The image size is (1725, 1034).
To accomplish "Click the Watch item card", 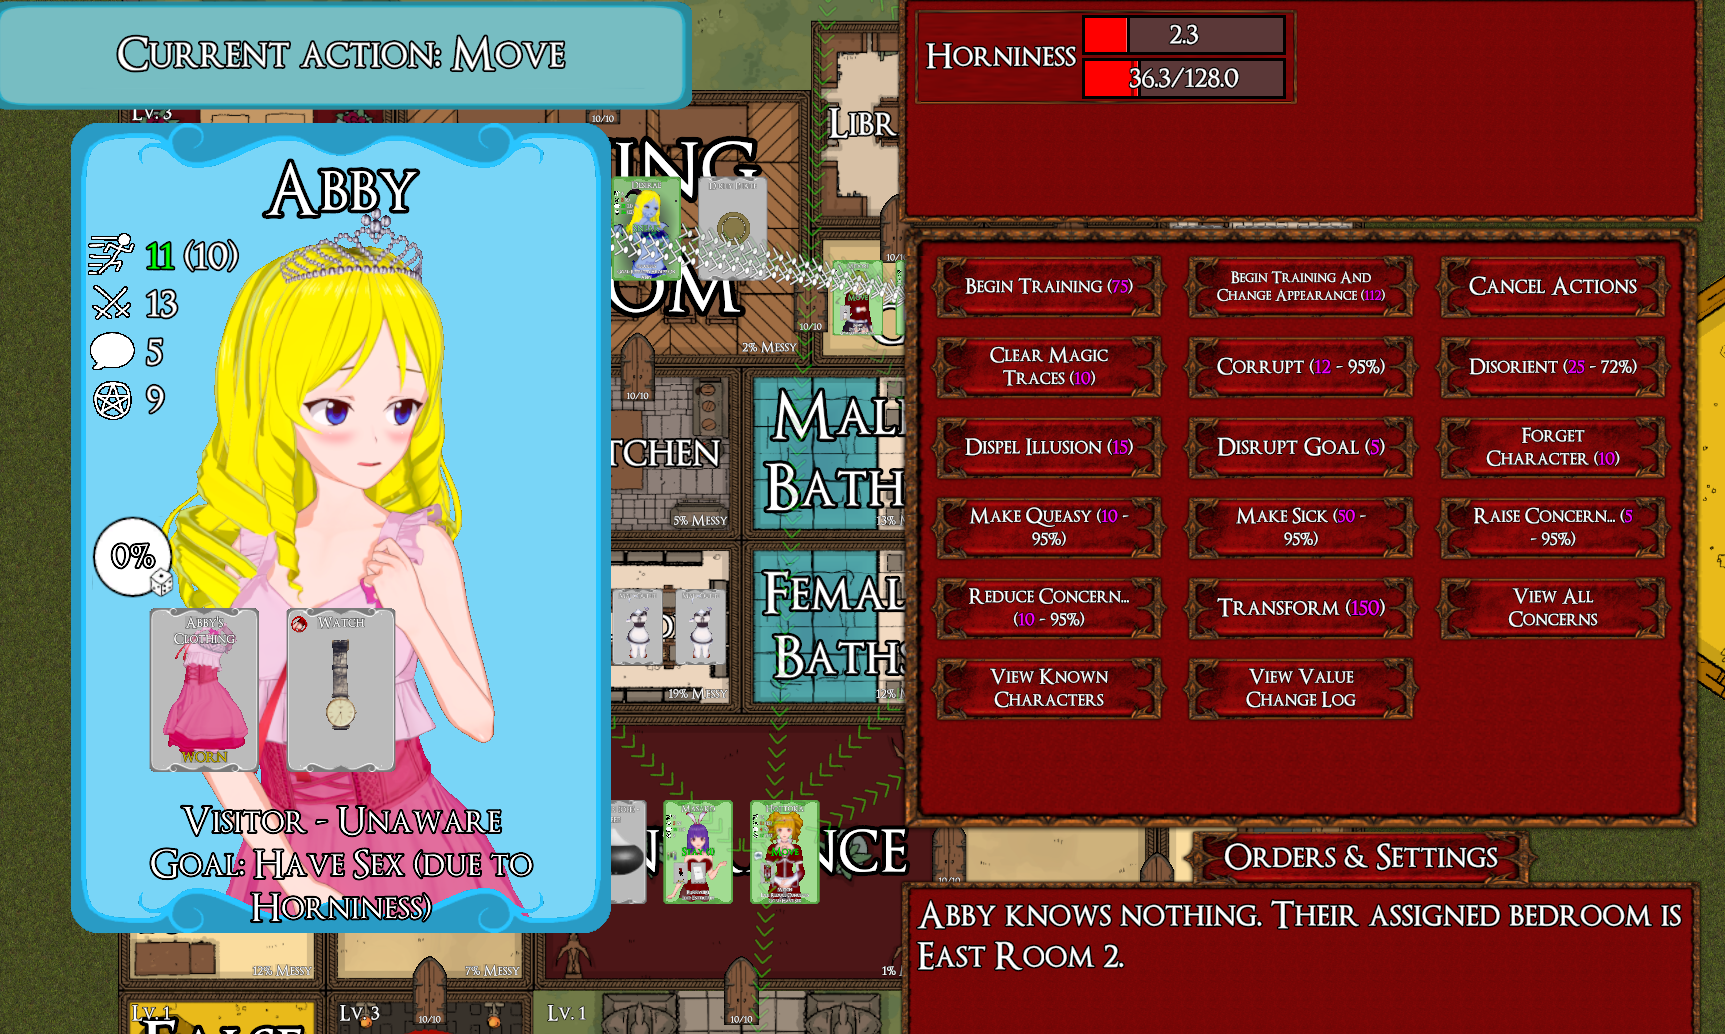I will pyautogui.click(x=341, y=690).
